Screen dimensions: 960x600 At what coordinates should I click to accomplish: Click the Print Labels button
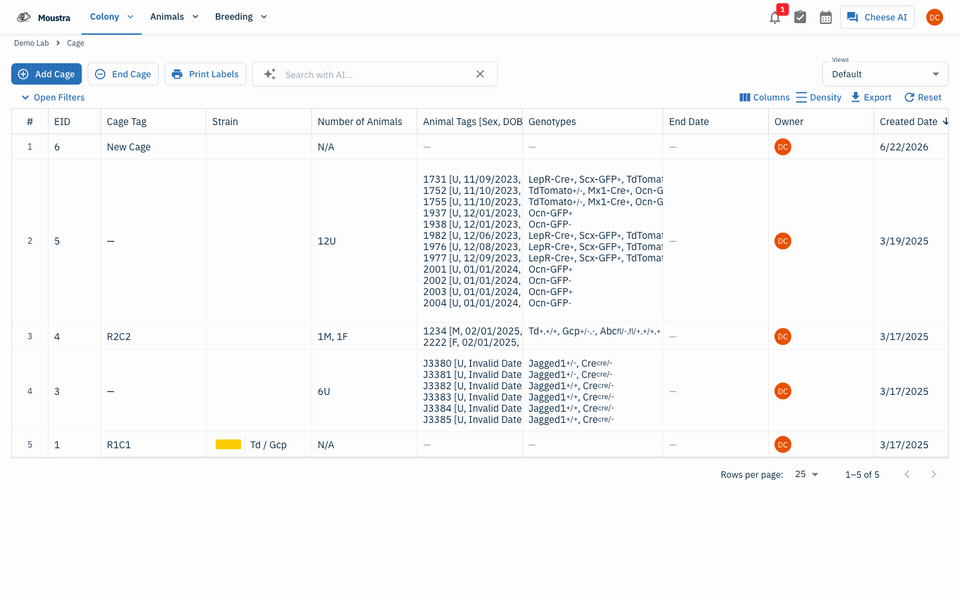pos(205,74)
